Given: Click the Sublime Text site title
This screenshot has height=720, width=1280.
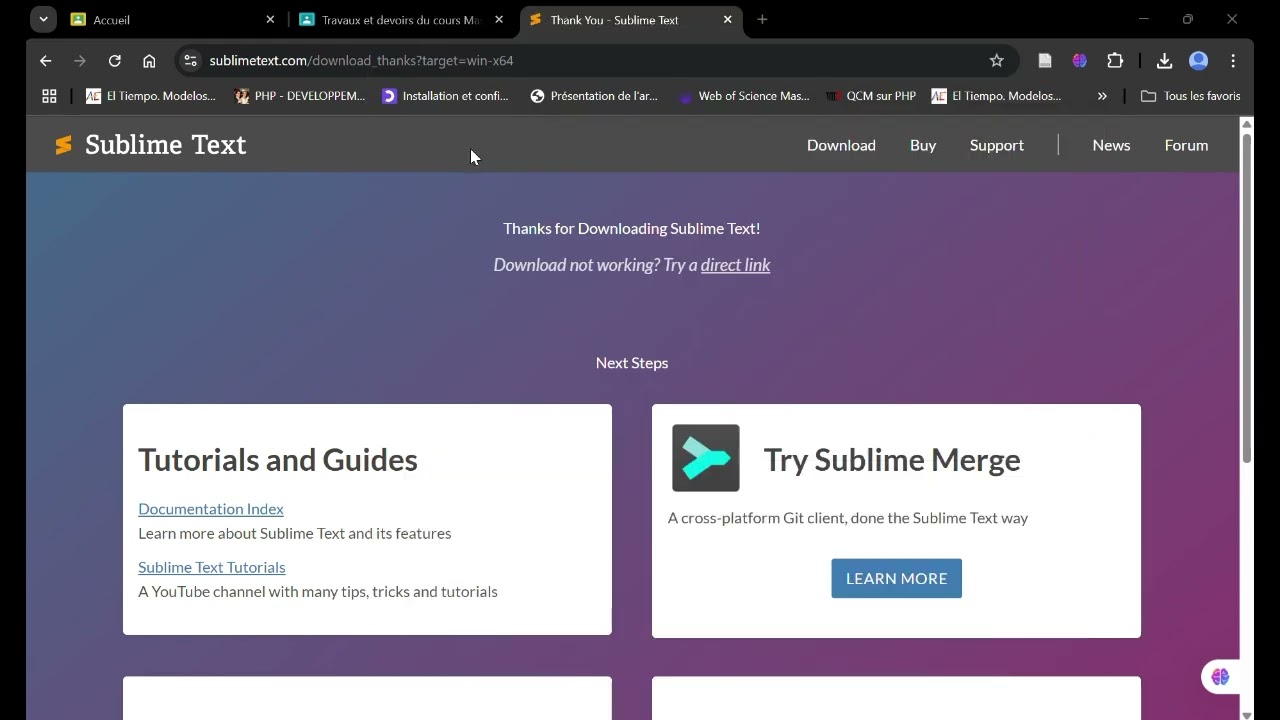Looking at the screenshot, I should (166, 145).
